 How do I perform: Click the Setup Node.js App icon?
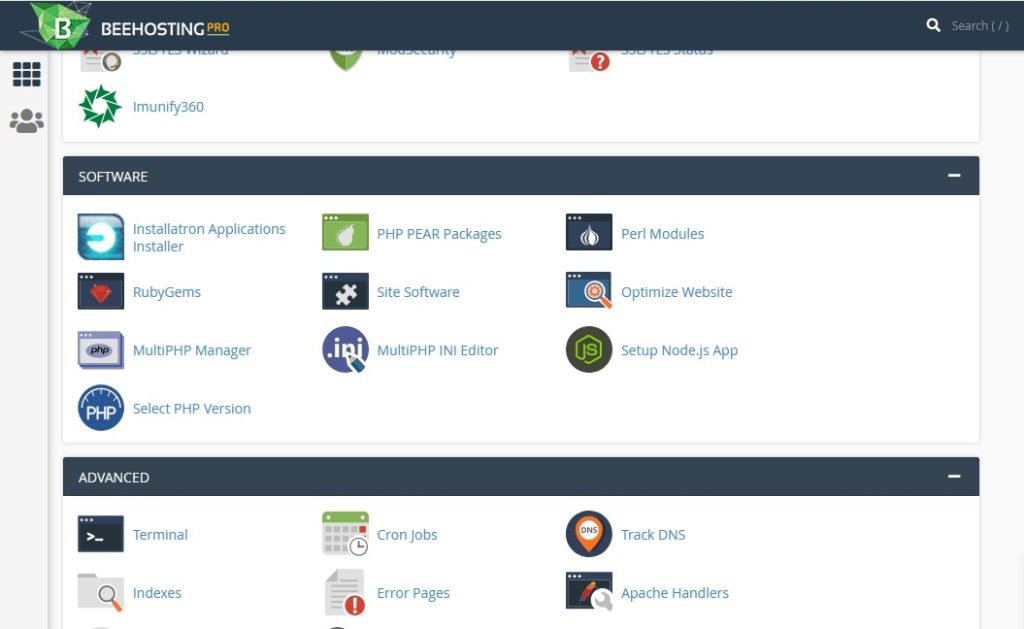pos(588,349)
